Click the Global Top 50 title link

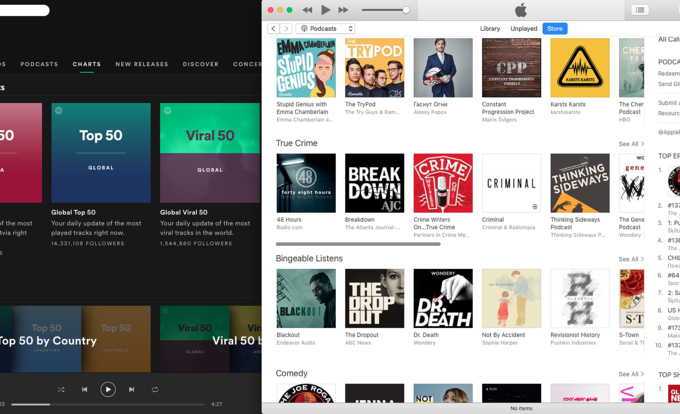coord(73,212)
